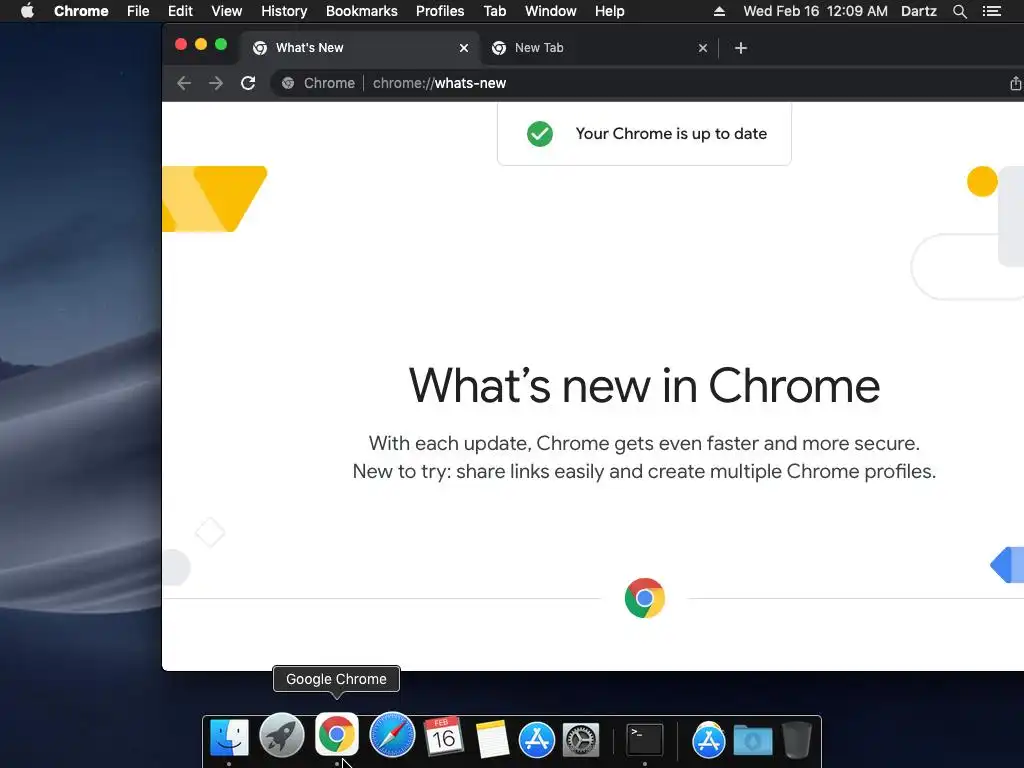Click the 'What's new in Chrome' heading
Image resolution: width=1024 pixels, height=768 pixels.
[645, 385]
